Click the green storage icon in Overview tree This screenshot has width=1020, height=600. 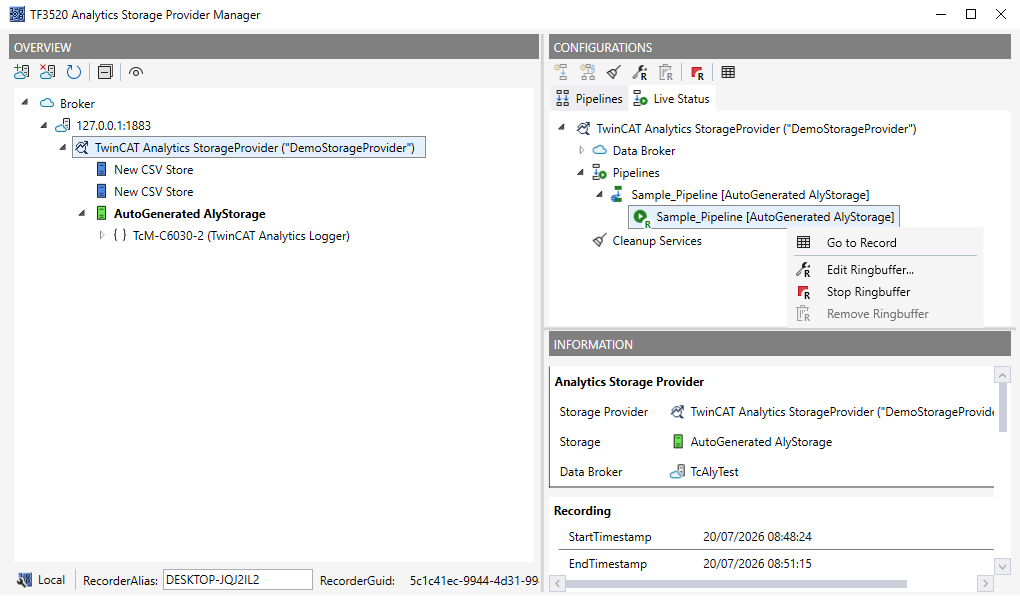pos(101,213)
